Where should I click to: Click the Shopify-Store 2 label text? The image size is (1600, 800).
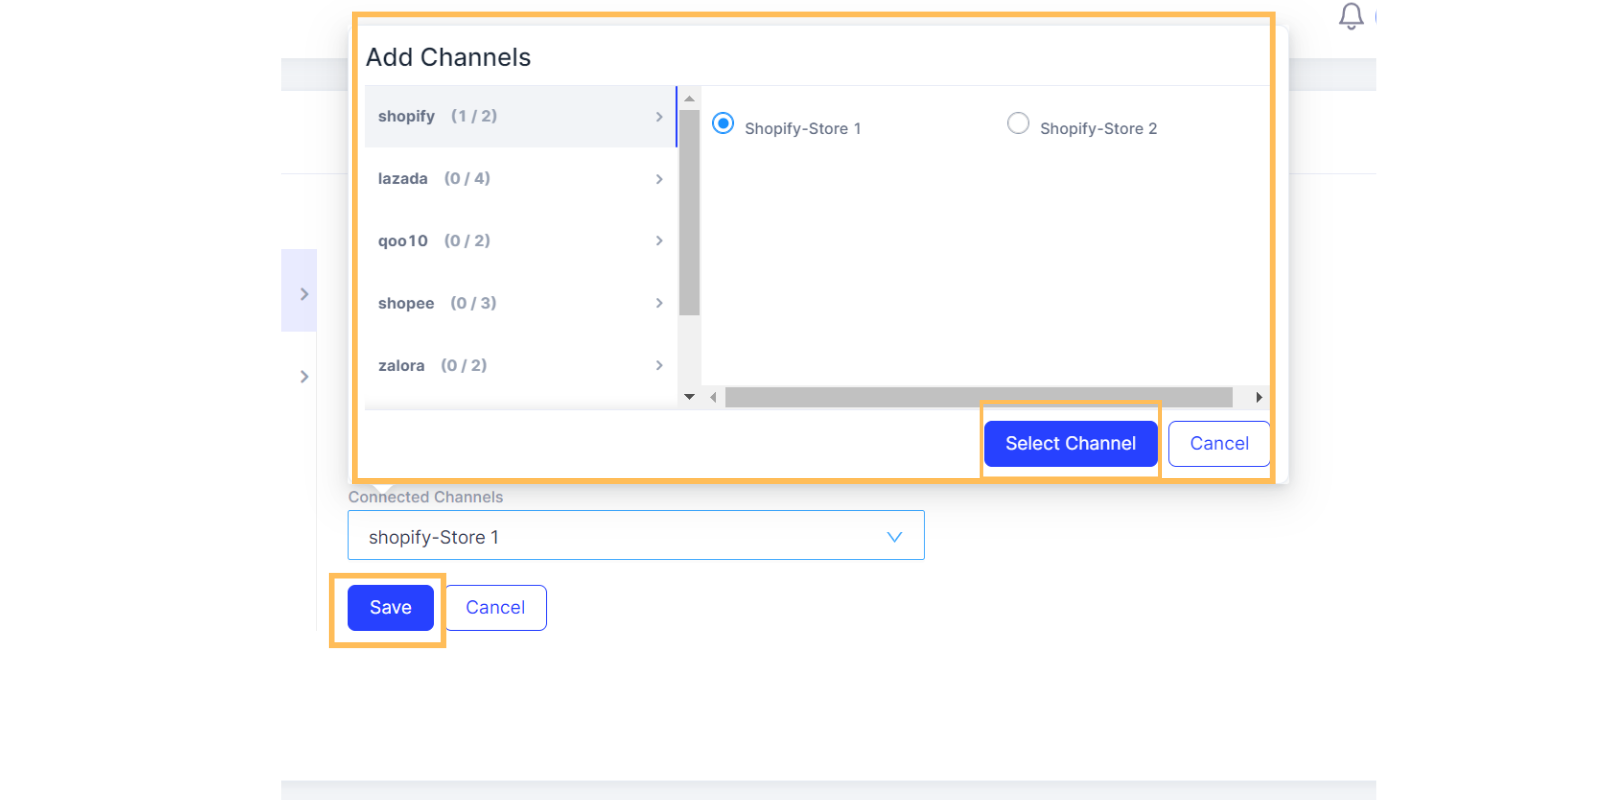[x=1099, y=128]
